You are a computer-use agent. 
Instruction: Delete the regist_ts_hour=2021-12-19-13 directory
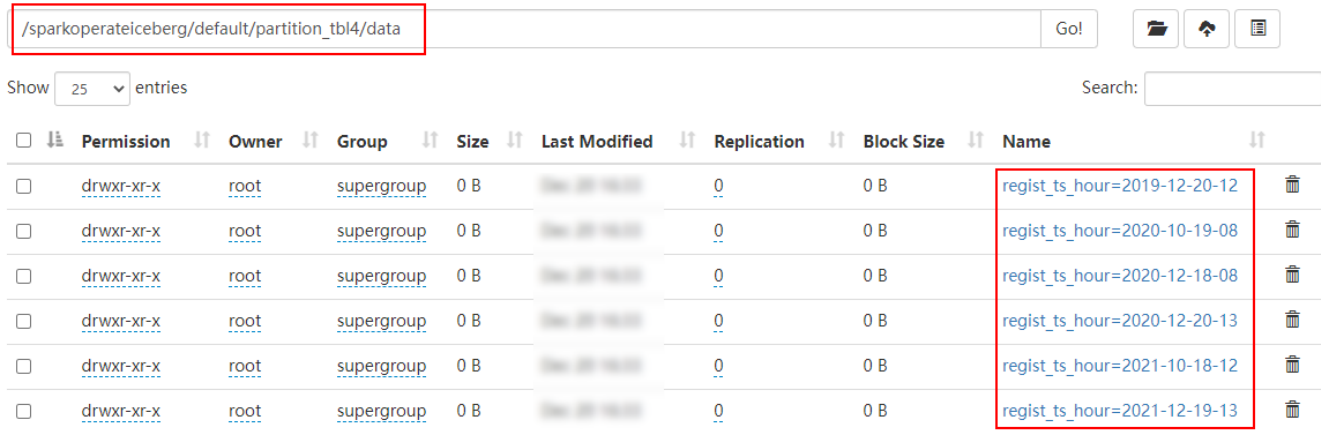[1292, 410]
